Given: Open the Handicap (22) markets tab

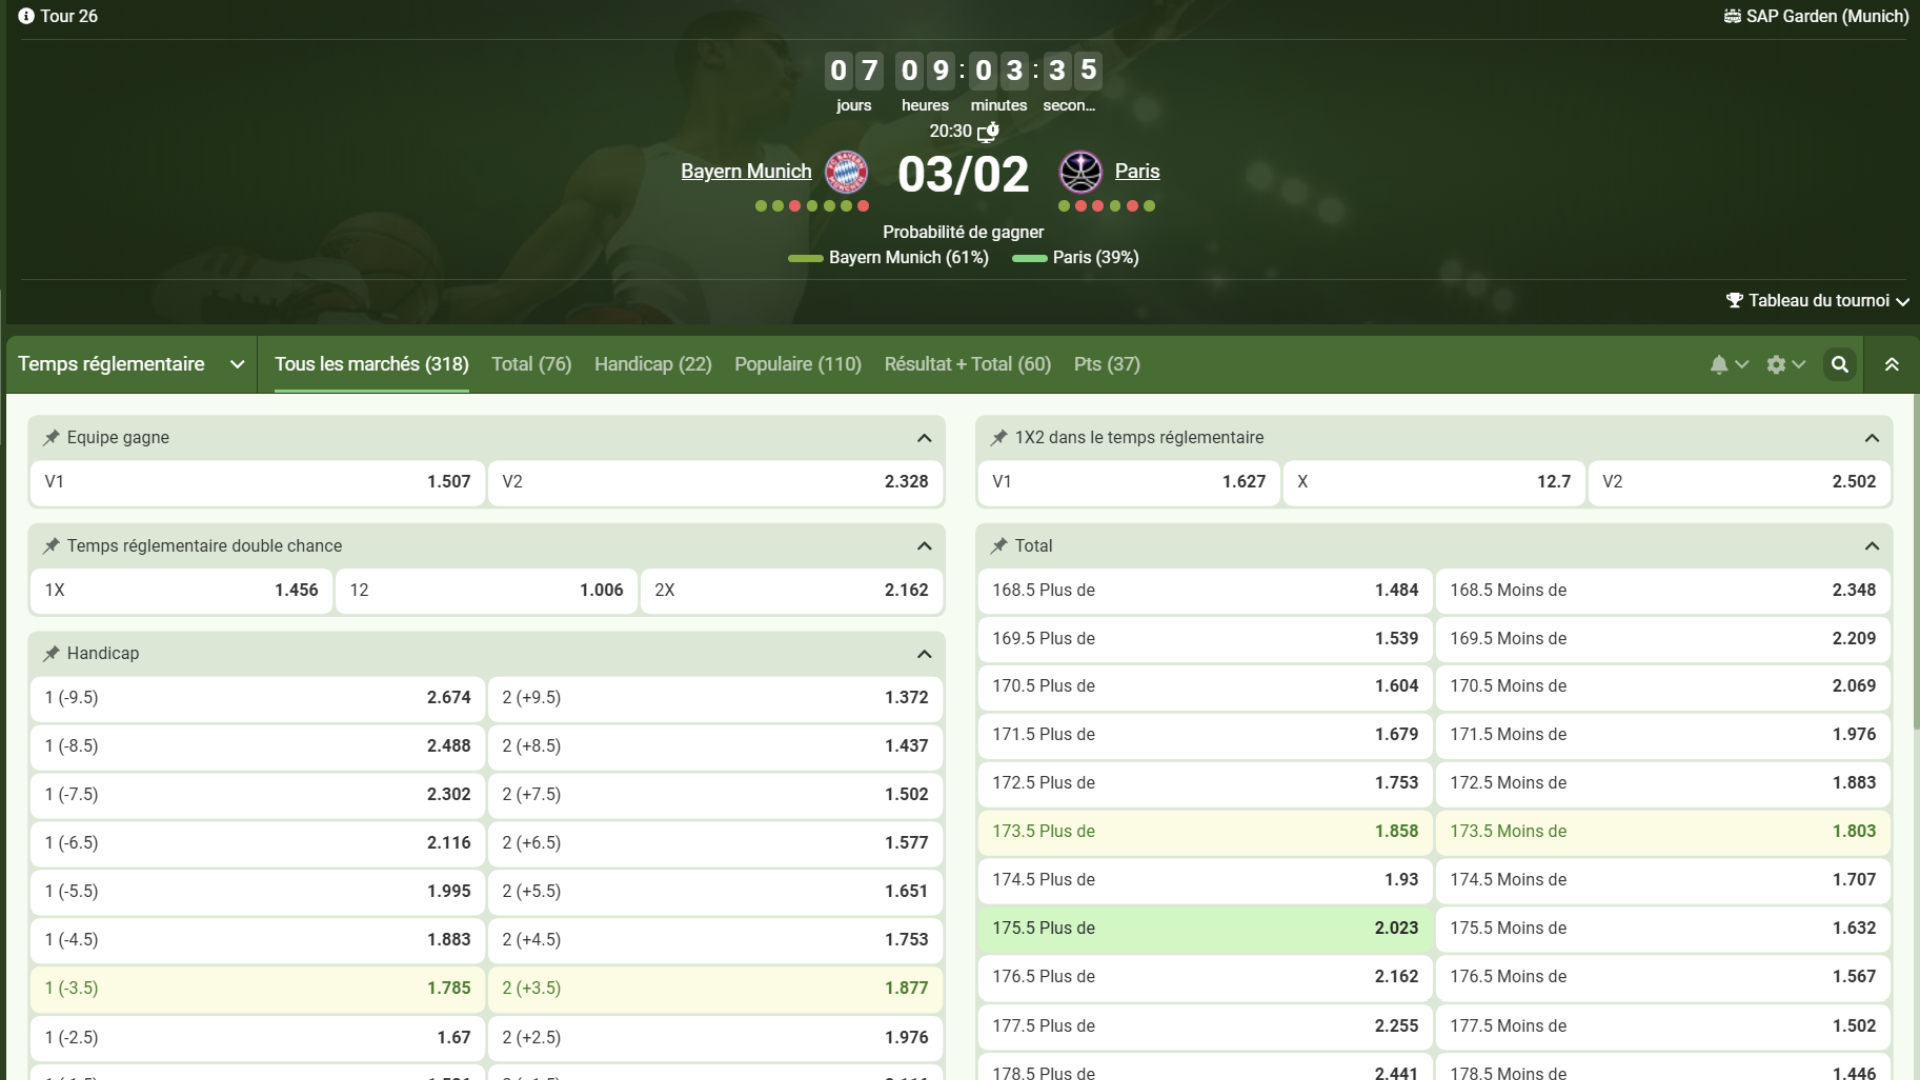Looking at the screenshot, I should (652, 364).
